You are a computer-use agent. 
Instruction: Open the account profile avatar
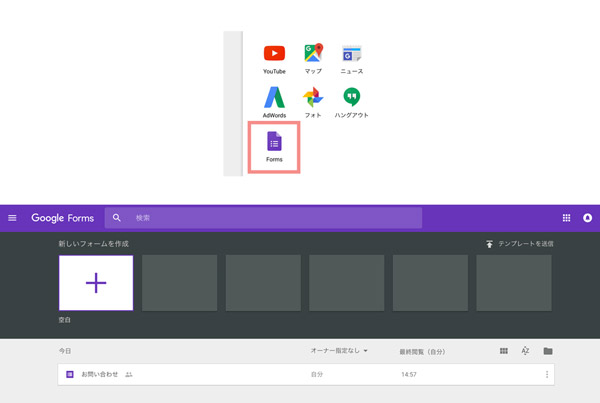[587, 218]
